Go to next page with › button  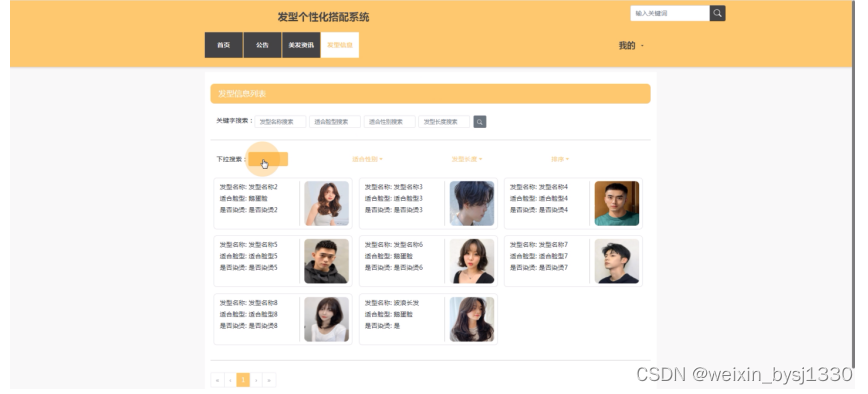(x=256, y=380)
